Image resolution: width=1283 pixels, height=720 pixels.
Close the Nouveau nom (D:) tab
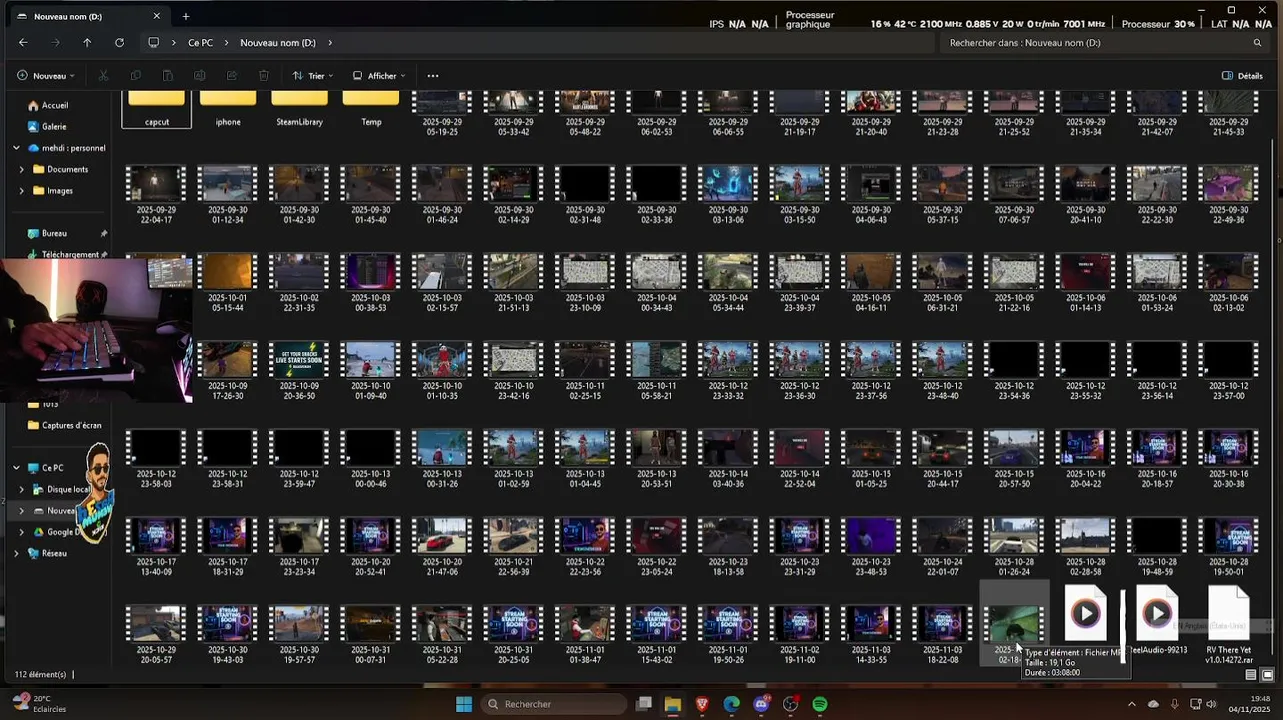157,16
